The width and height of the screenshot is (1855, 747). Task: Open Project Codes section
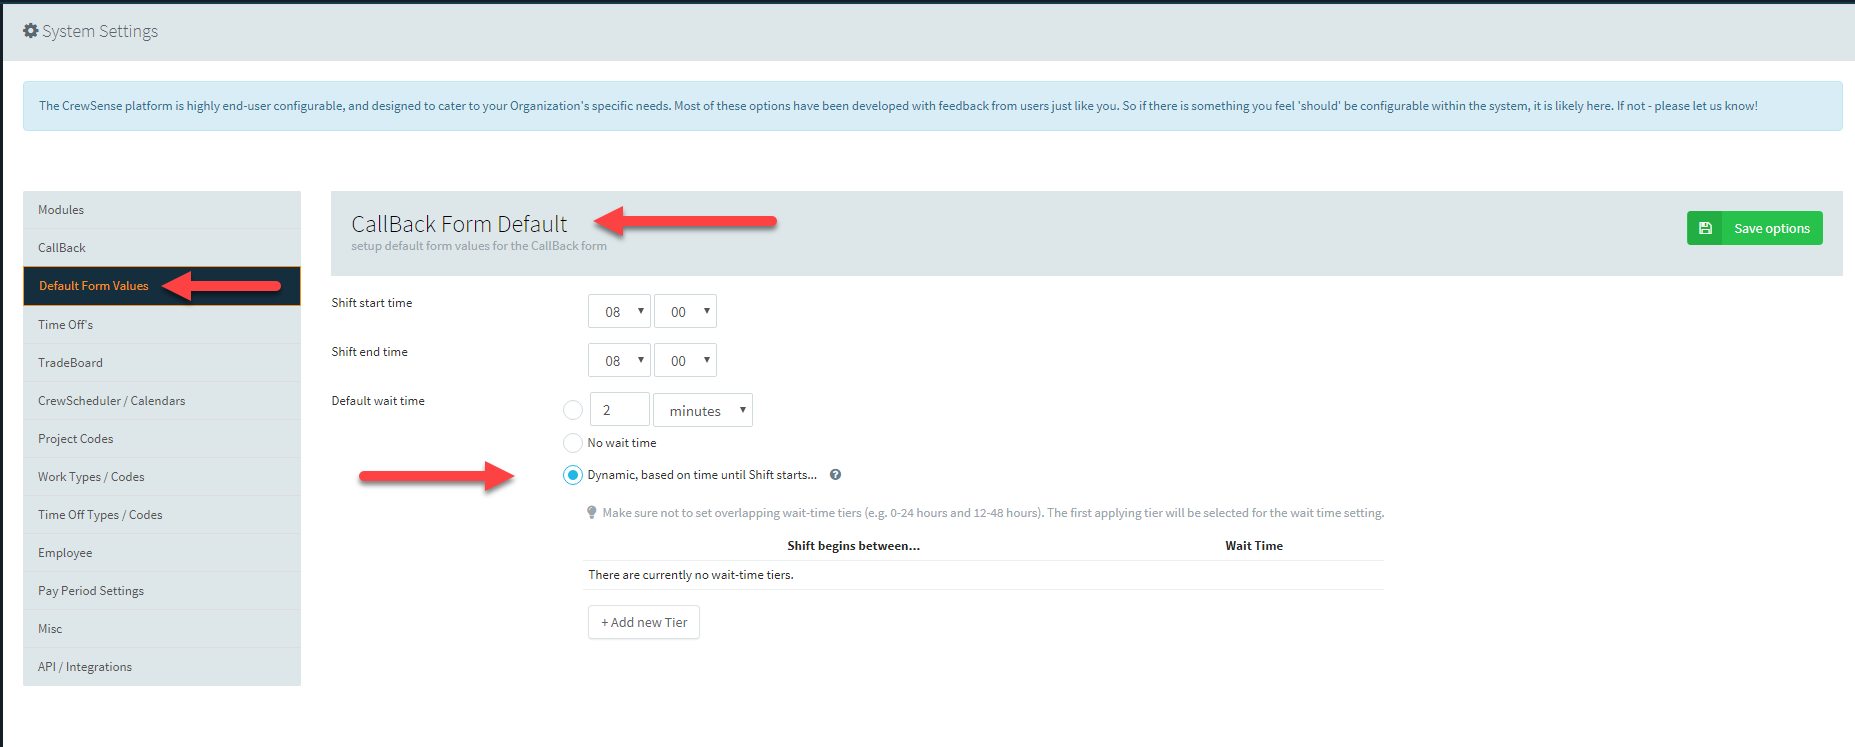point(162,439)
